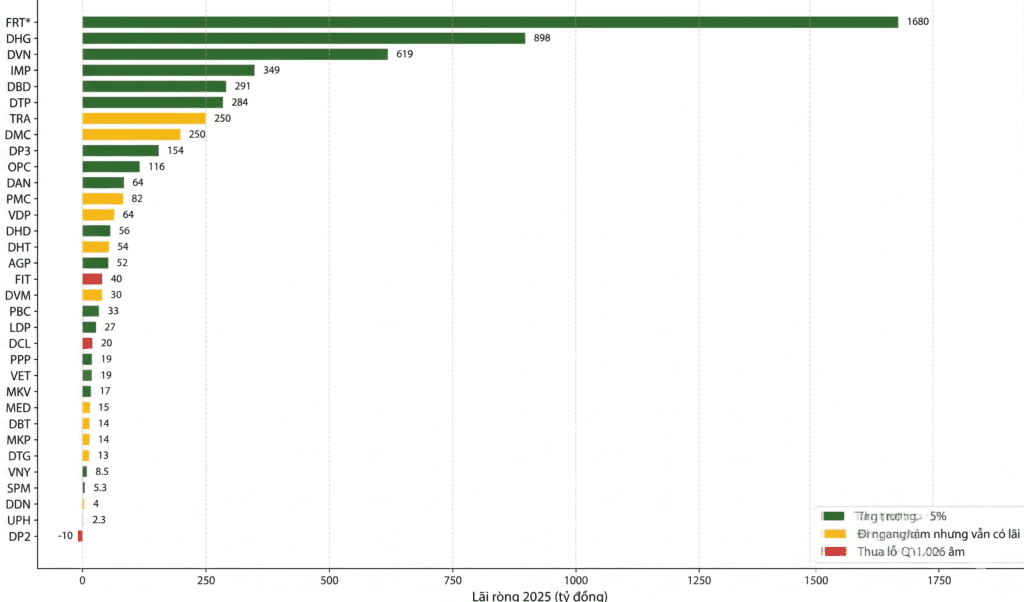Click the 'Lãi ròng 2025 (tỷ đồng)' axis title
1024x602 pixels.
(x=539, y=596)
